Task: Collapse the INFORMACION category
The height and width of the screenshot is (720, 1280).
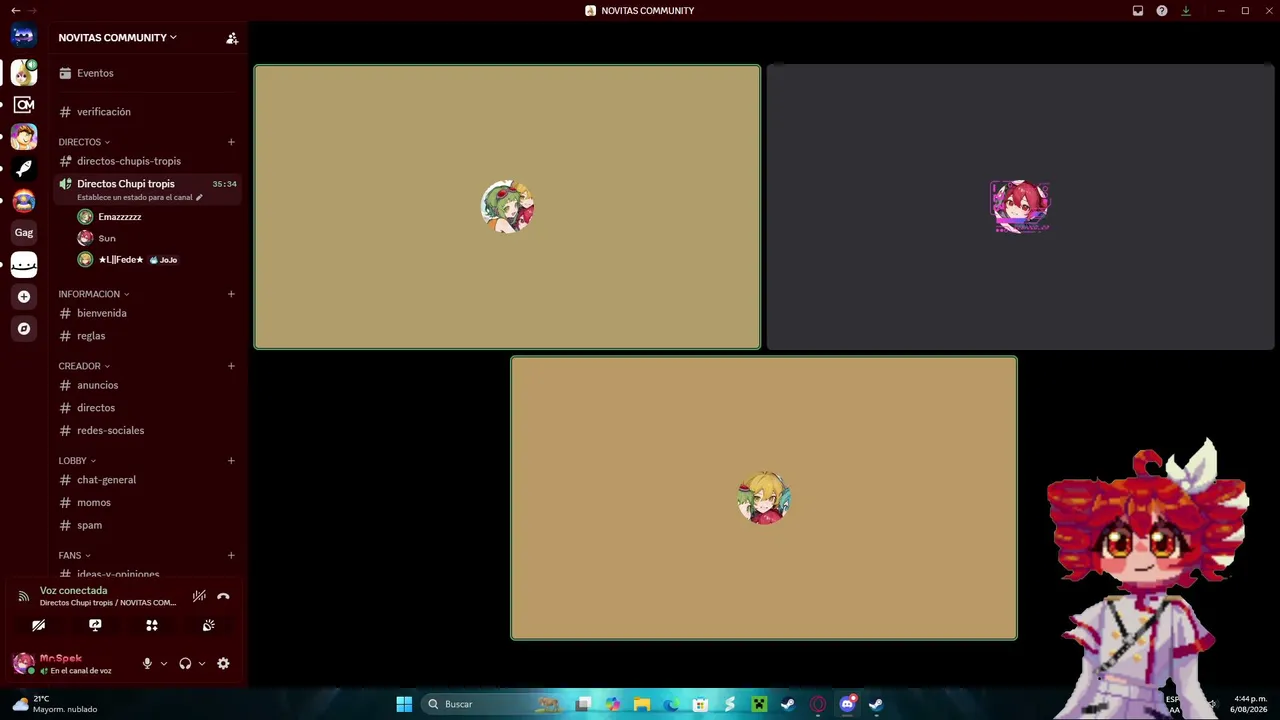Action: click(94, 294)
